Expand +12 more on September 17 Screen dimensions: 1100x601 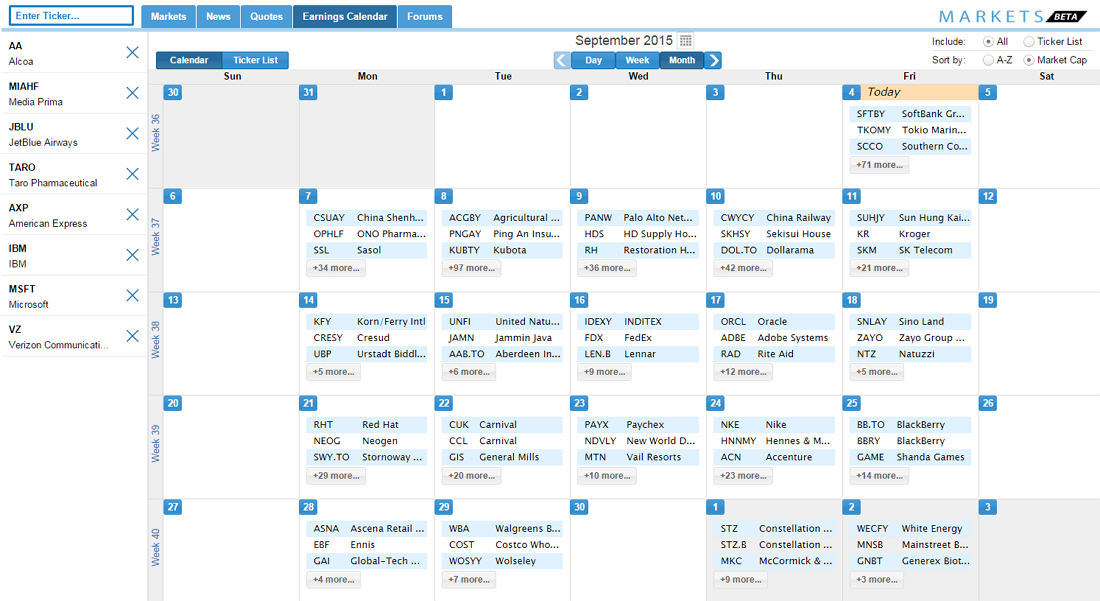click(743, 372)
